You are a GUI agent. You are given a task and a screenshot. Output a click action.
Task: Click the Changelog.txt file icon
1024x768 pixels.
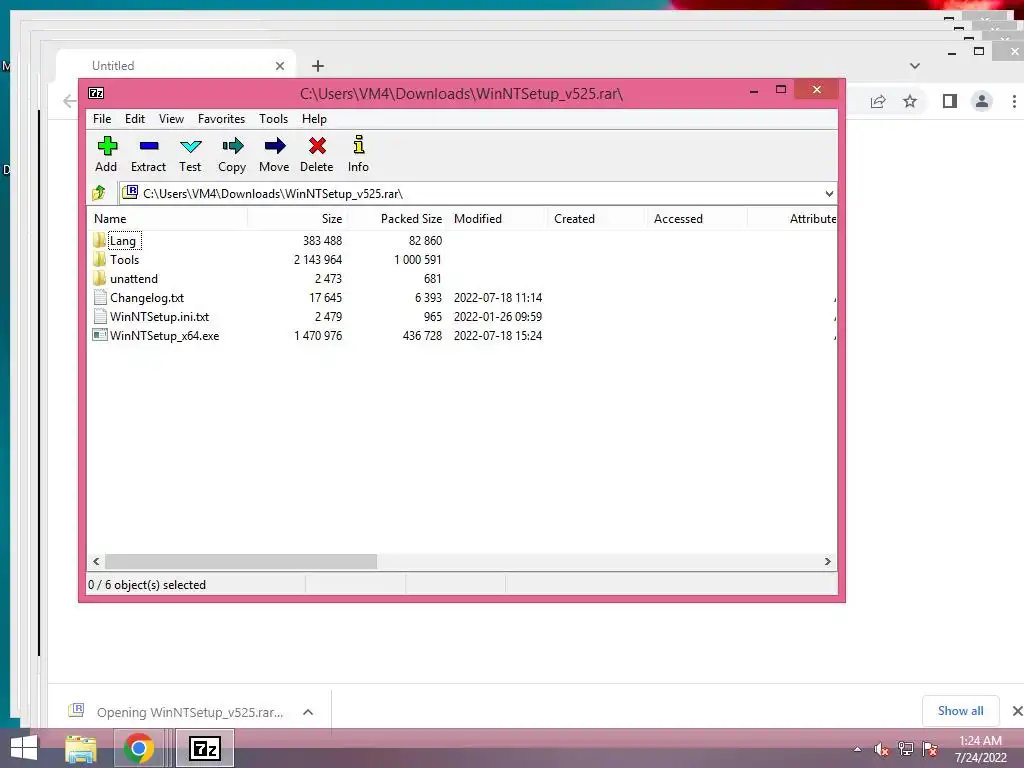click(100, 298)
